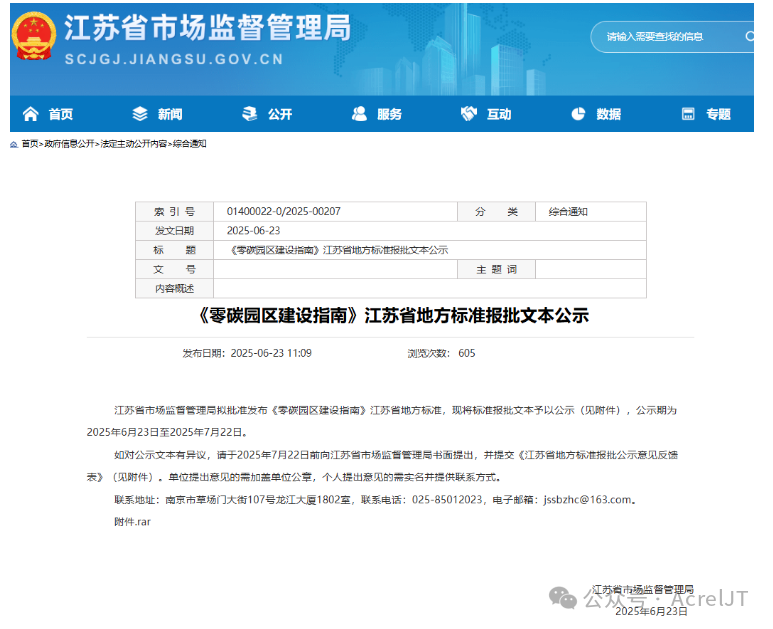The image size is (773, 629).
Task: Click the 索引号 label cell
Action: [175, 211]
